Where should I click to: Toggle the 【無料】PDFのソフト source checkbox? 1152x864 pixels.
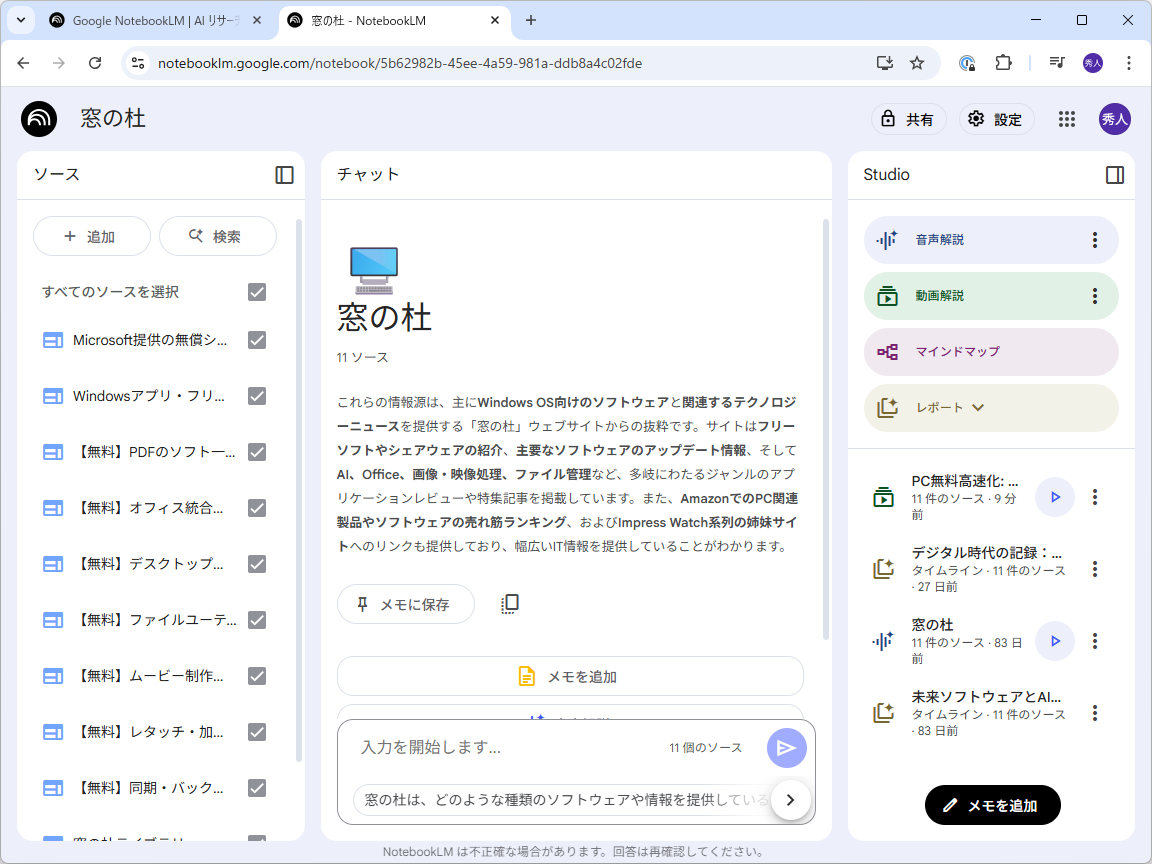[x=257, y=452]
